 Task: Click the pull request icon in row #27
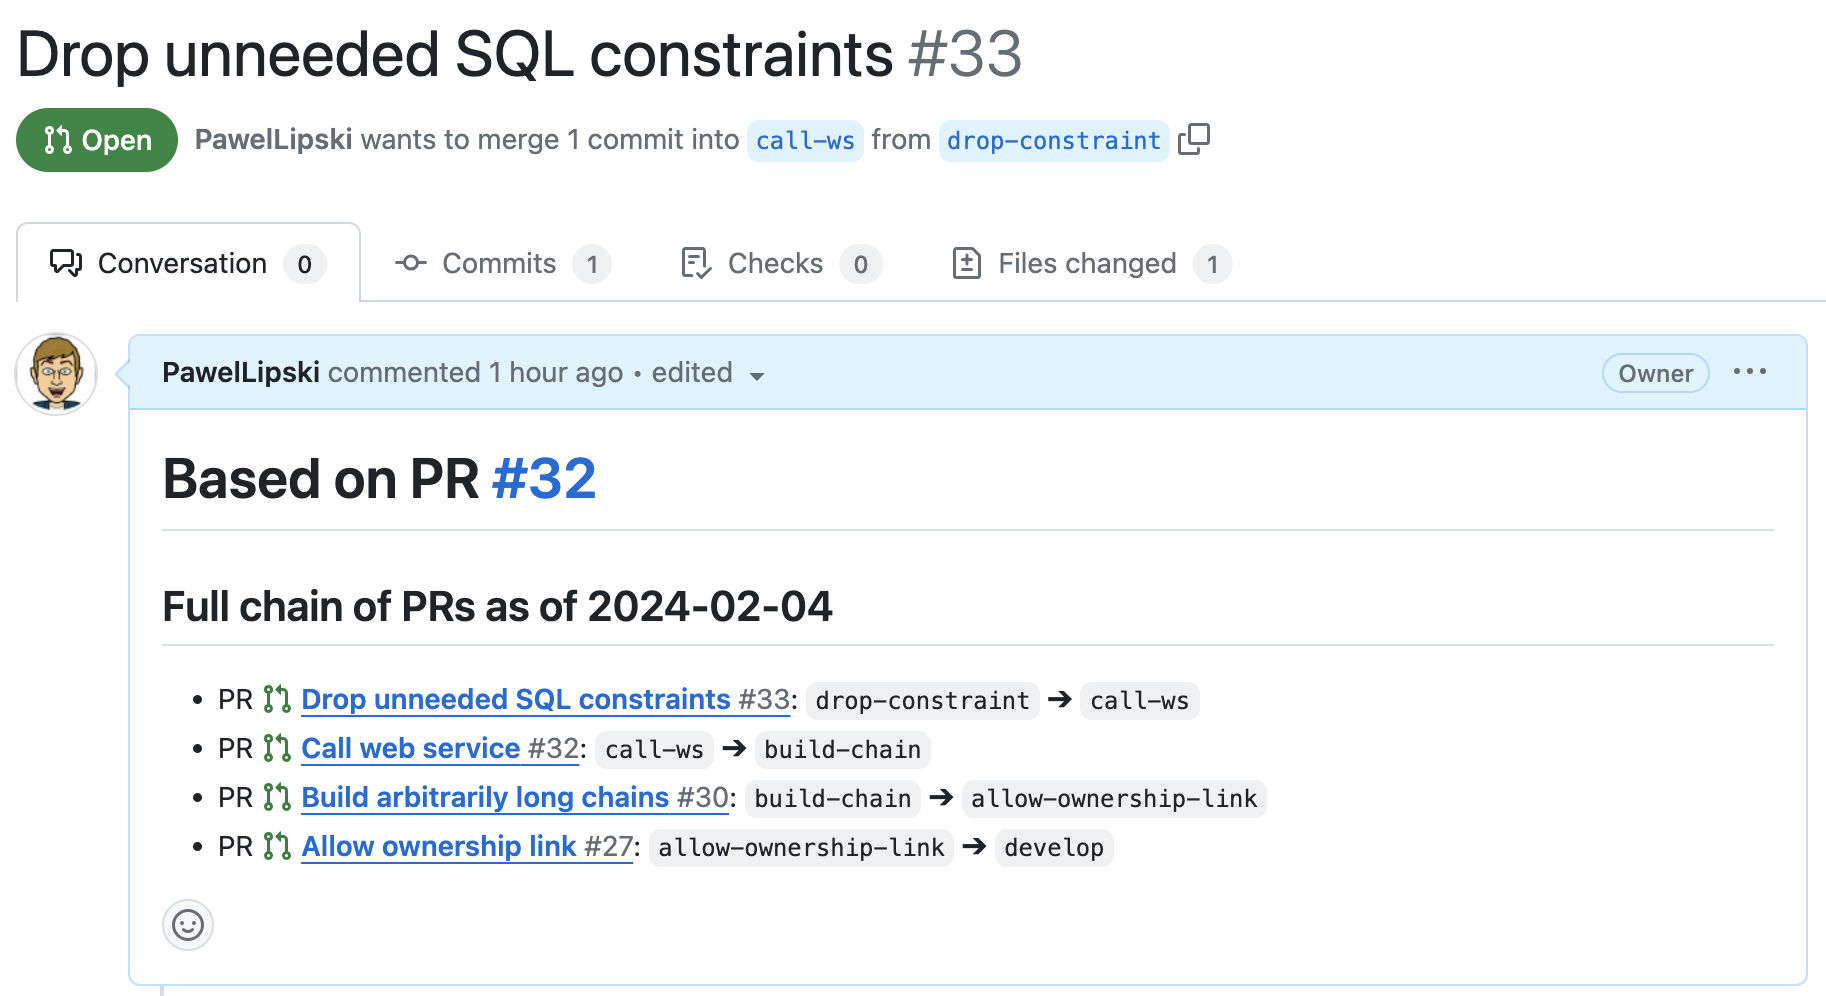[x=277, y=846]
